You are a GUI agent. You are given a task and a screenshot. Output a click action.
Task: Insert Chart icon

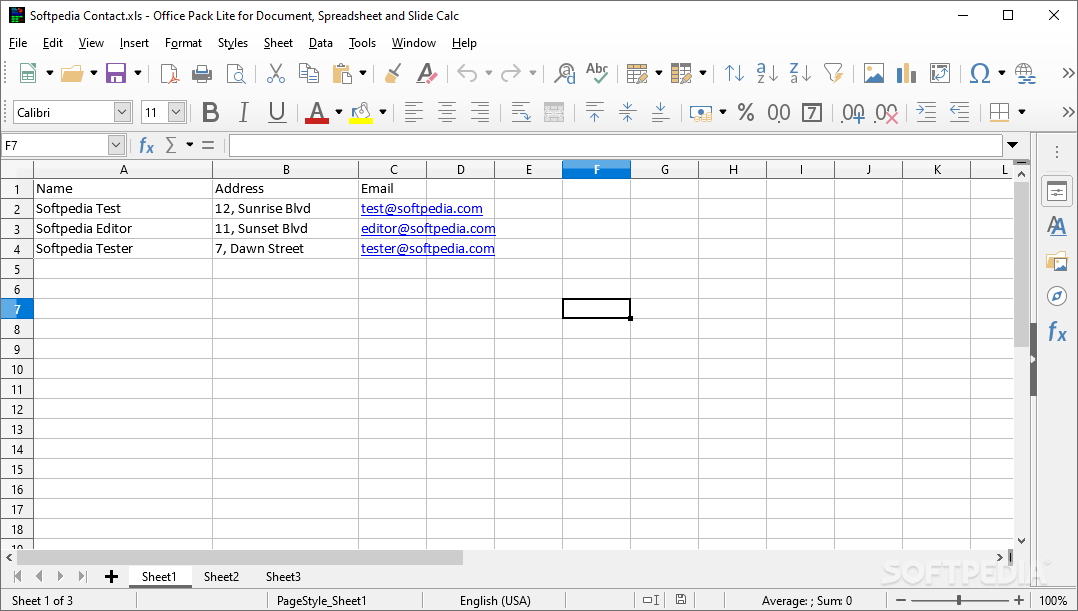coord(906,73)
